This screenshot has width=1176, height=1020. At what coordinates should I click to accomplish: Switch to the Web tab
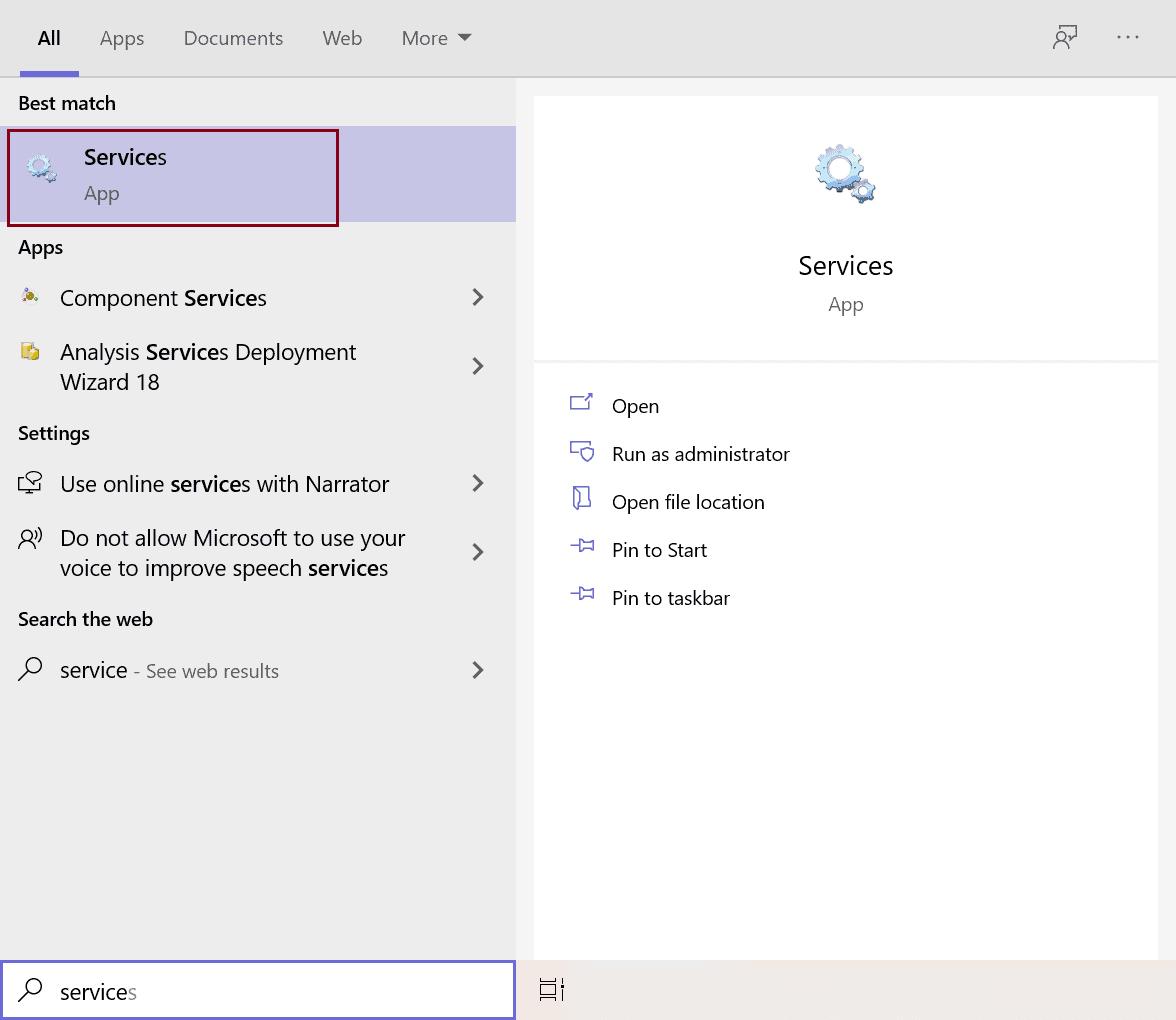(x=342, y=38)
